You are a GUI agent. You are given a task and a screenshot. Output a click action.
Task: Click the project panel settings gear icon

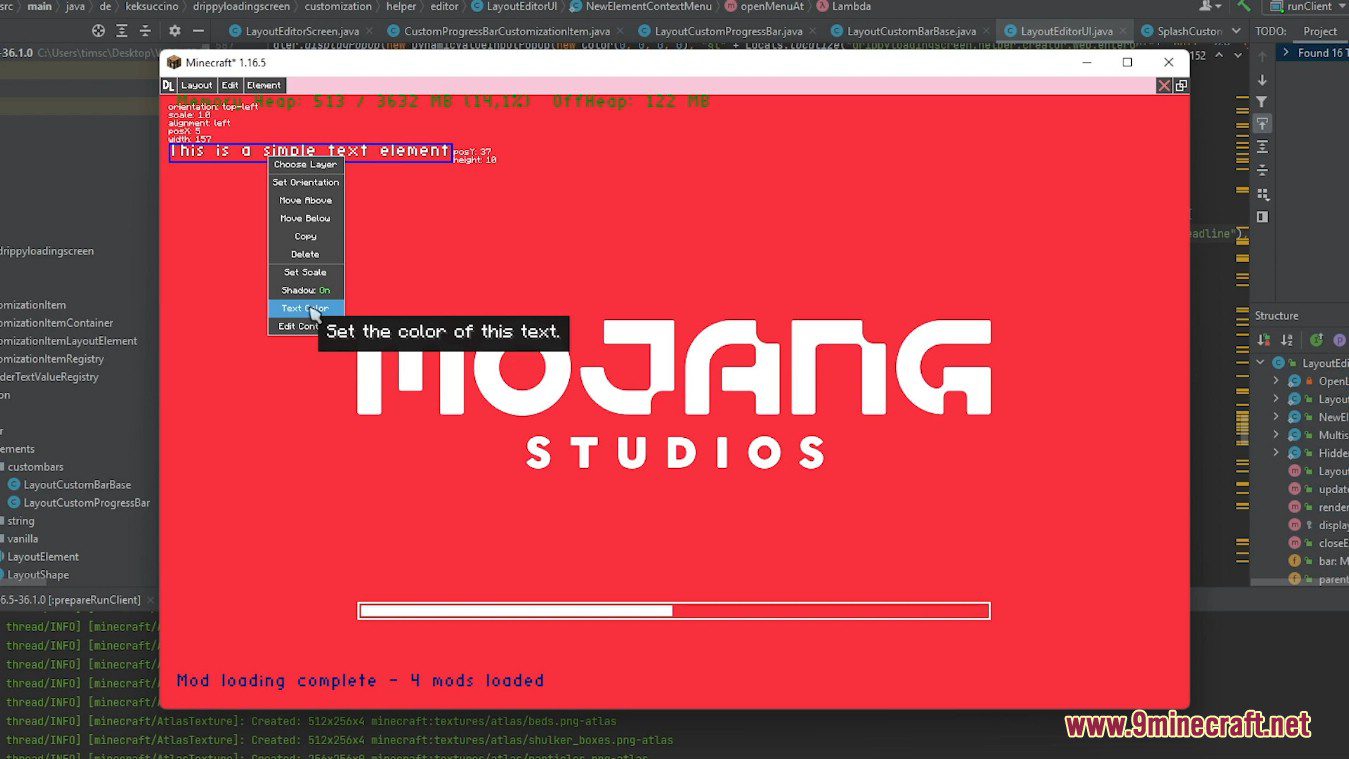174,31
